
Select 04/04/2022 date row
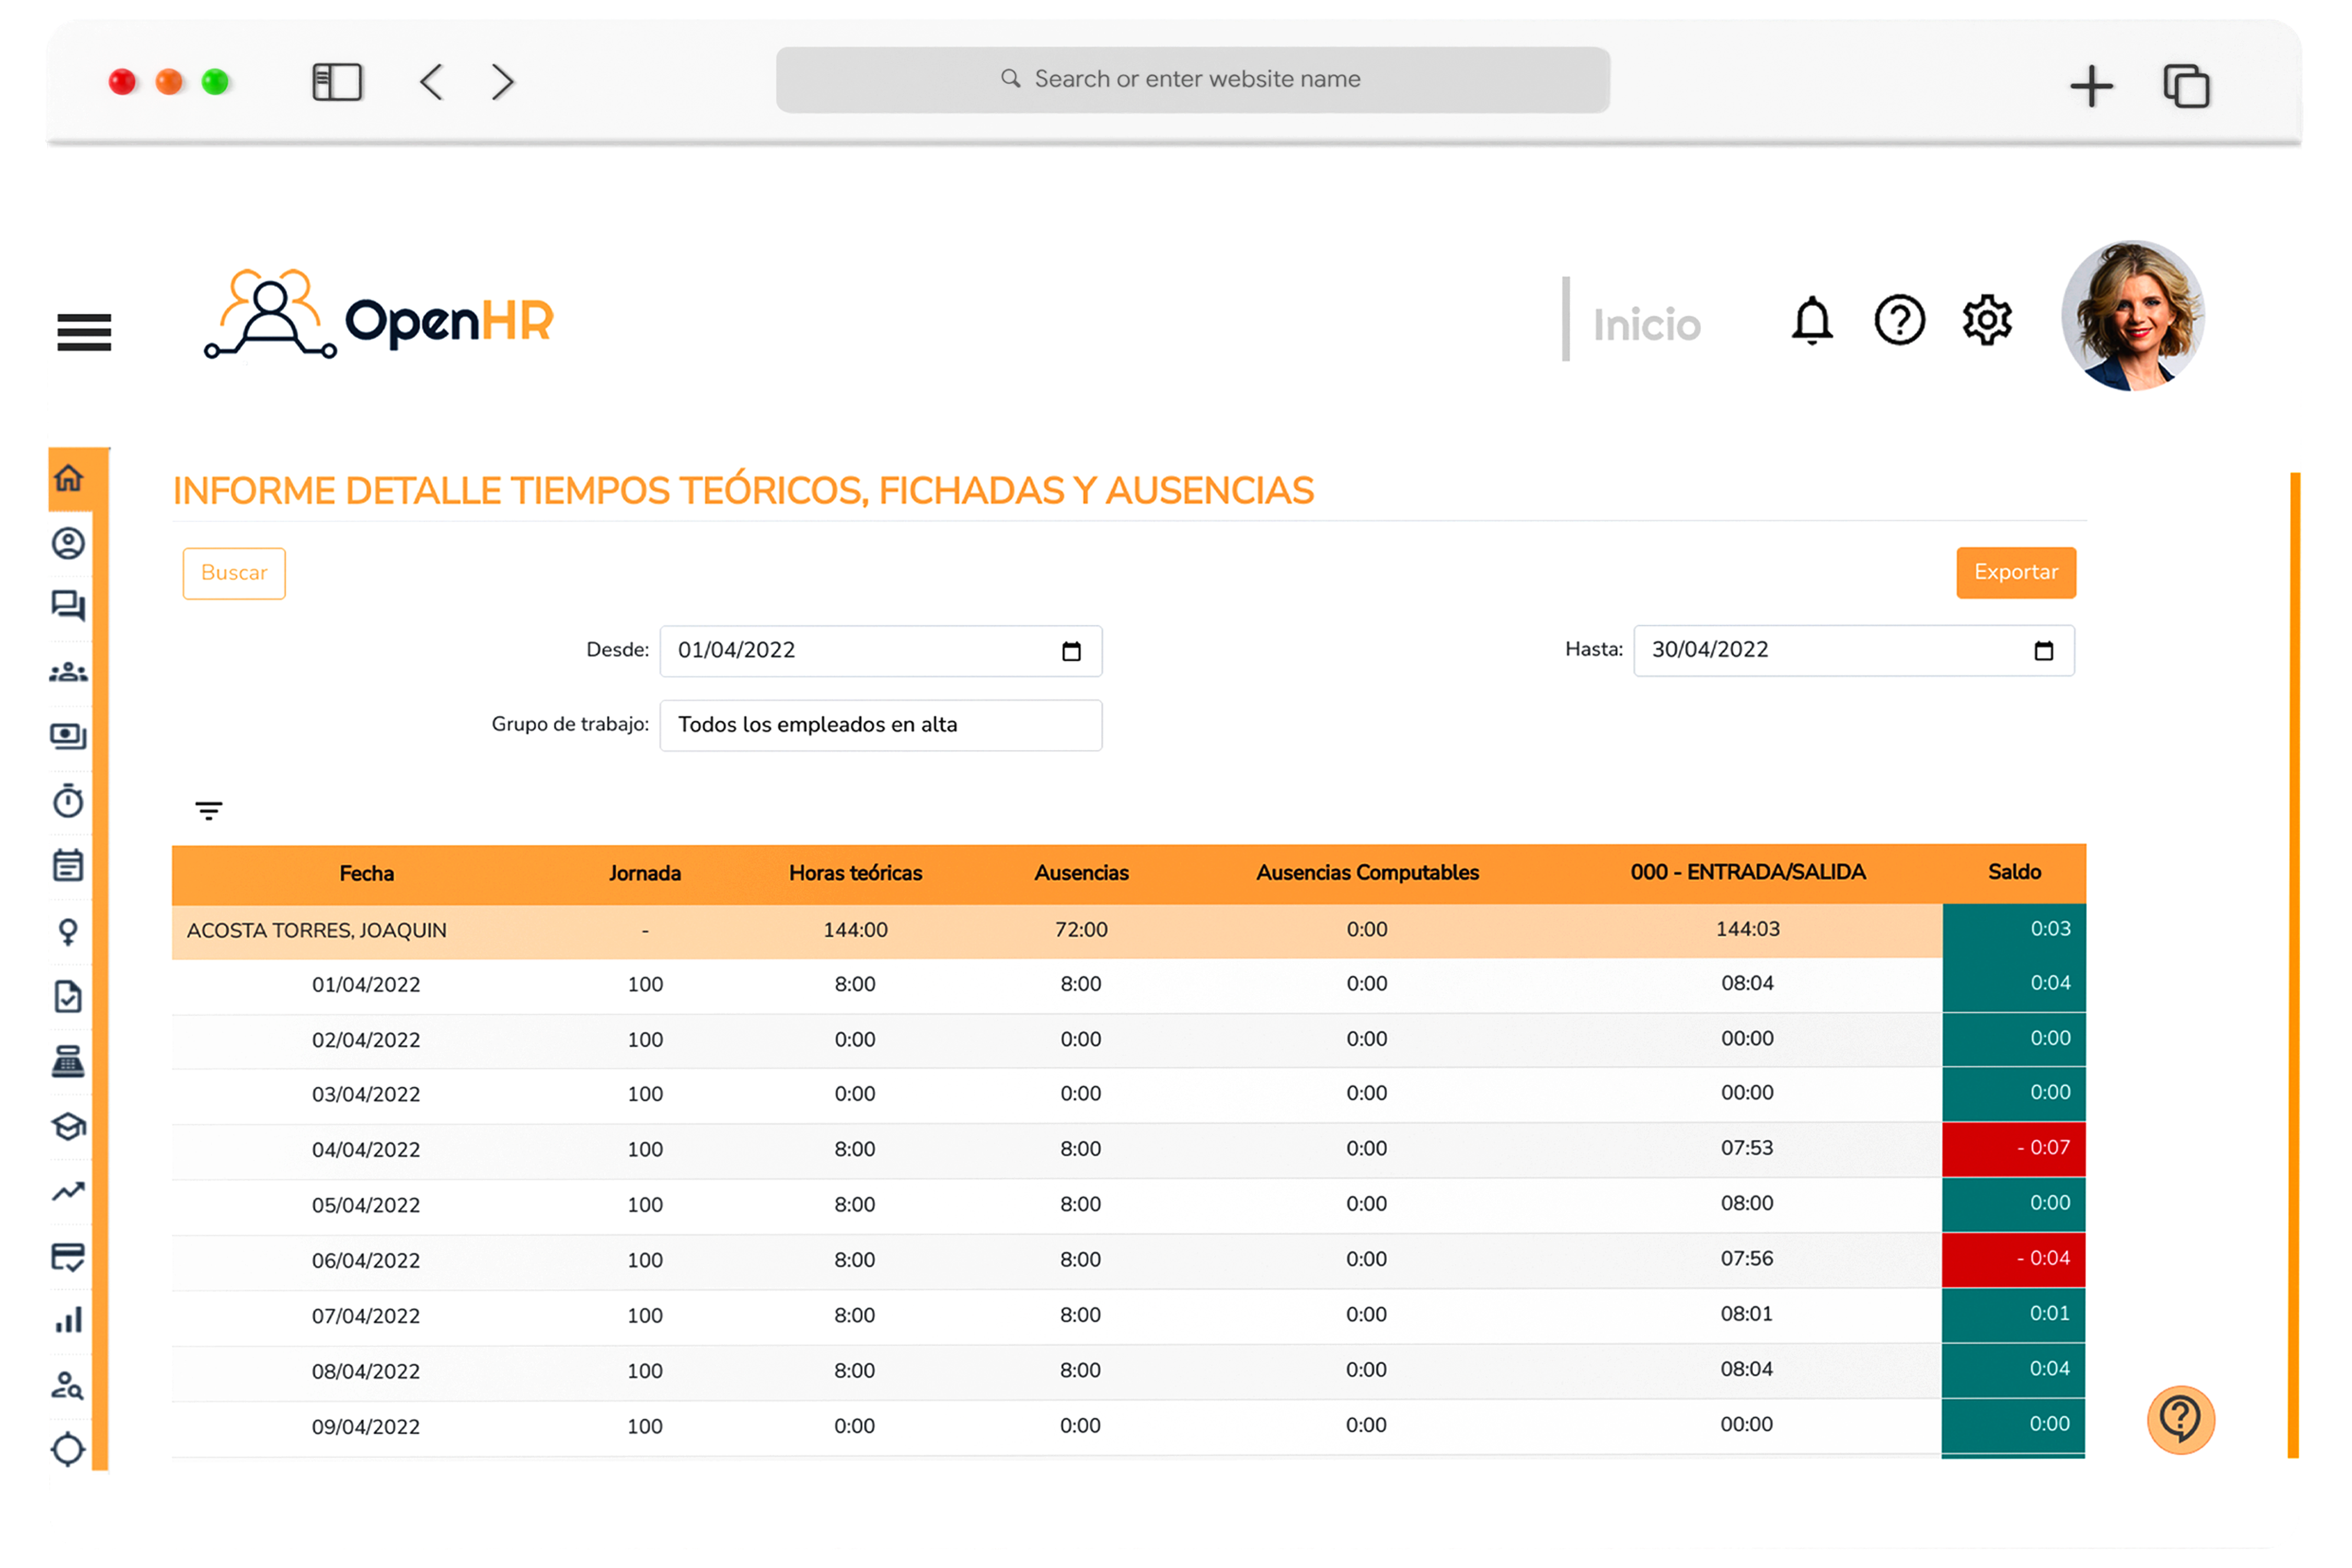pyautogui.click(x=1129, y=1149)
